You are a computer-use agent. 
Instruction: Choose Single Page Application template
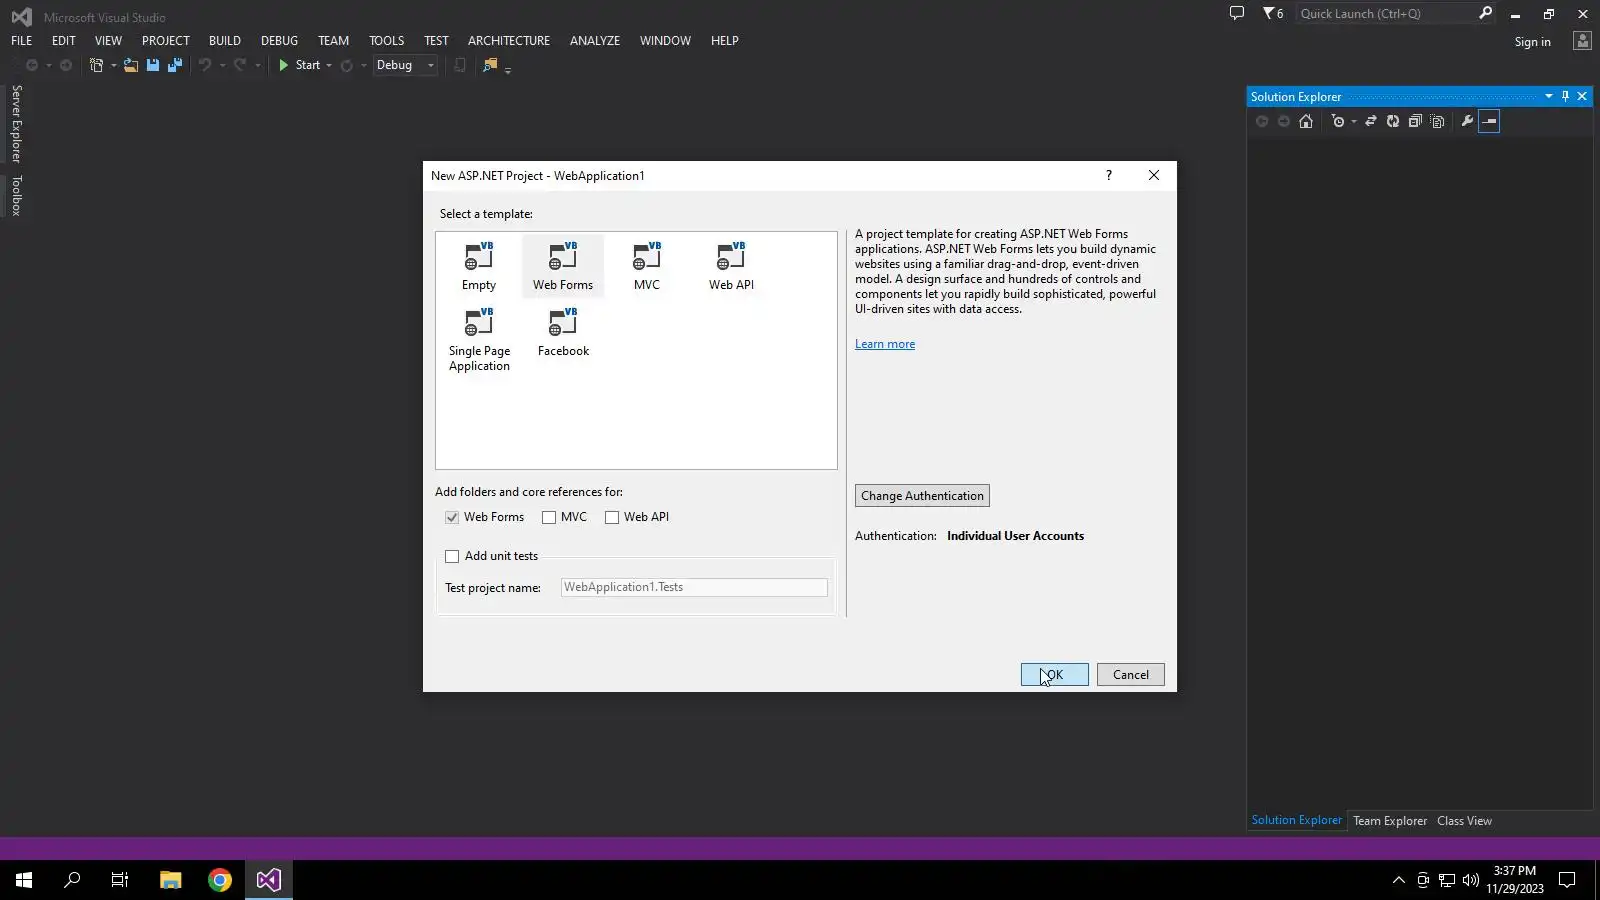click(479, 340)
